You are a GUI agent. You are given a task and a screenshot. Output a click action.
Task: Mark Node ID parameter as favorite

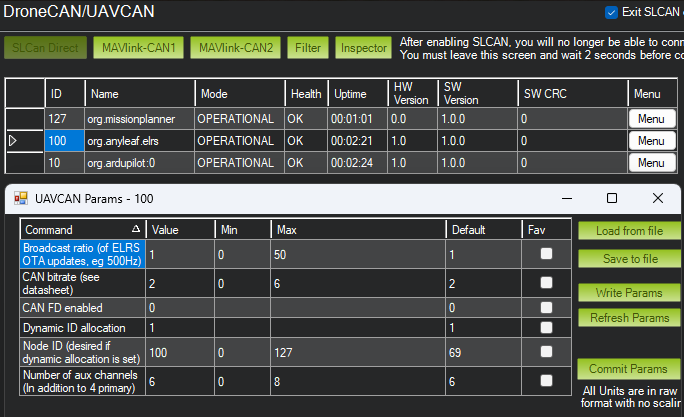click(546, 352)
